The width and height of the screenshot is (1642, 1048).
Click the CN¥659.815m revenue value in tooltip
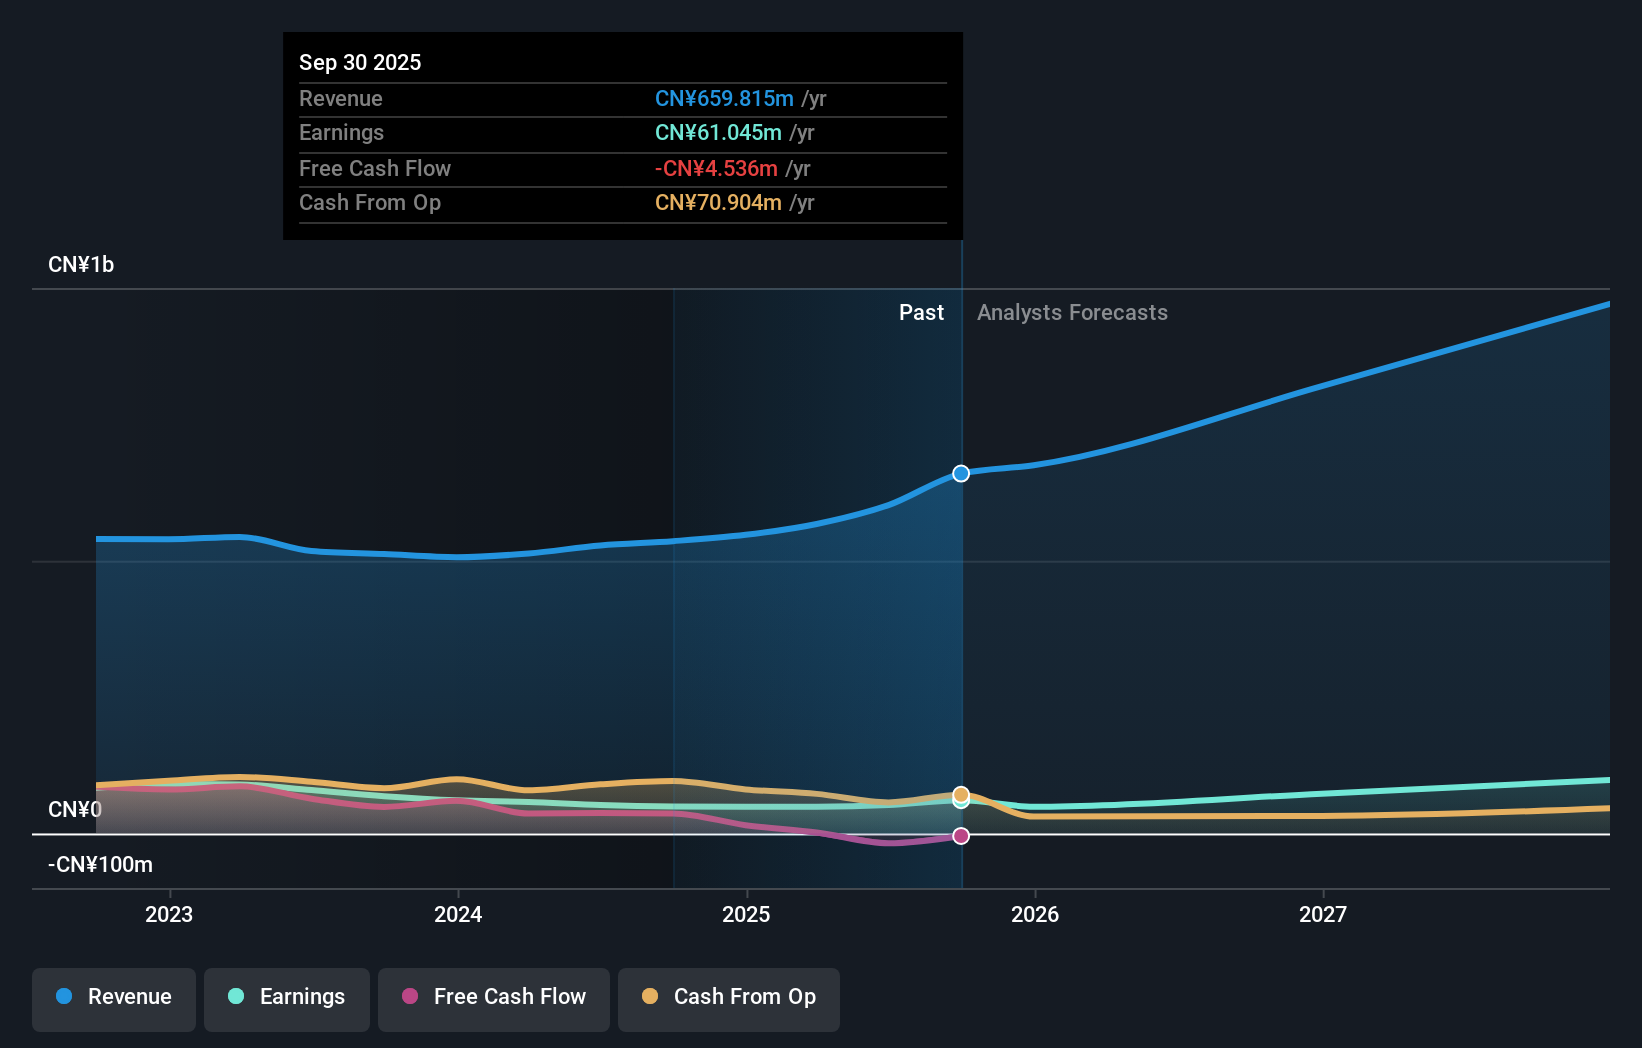724,98
